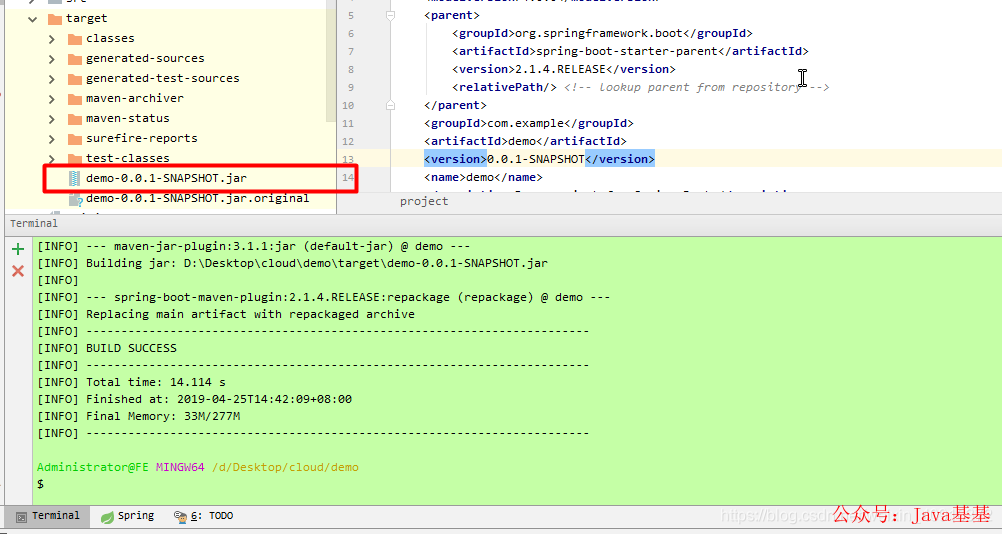Select the classes folder icon
Viewport: 1002px width, 534px height.
coord(75,39)
